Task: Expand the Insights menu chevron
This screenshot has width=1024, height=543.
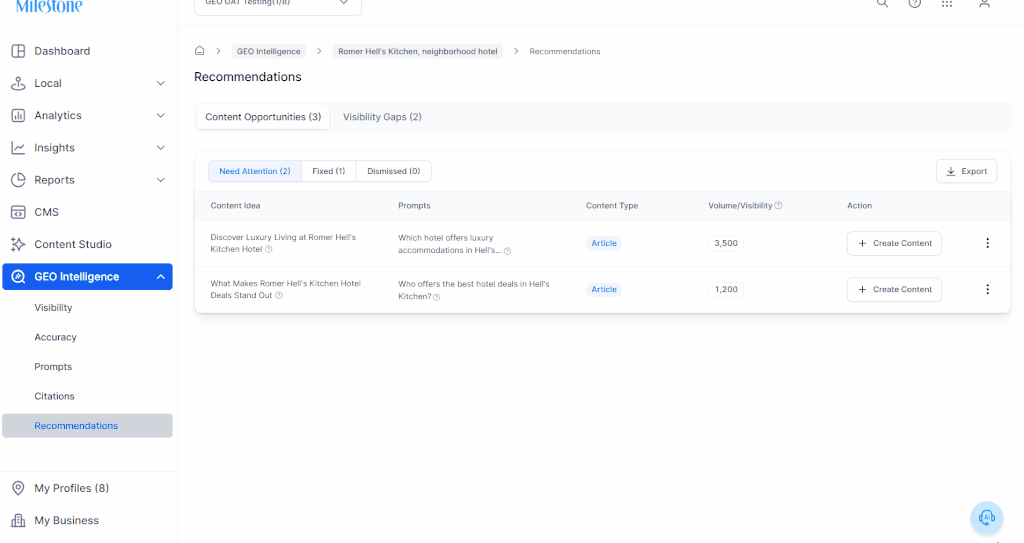Action: pos(161,148)
